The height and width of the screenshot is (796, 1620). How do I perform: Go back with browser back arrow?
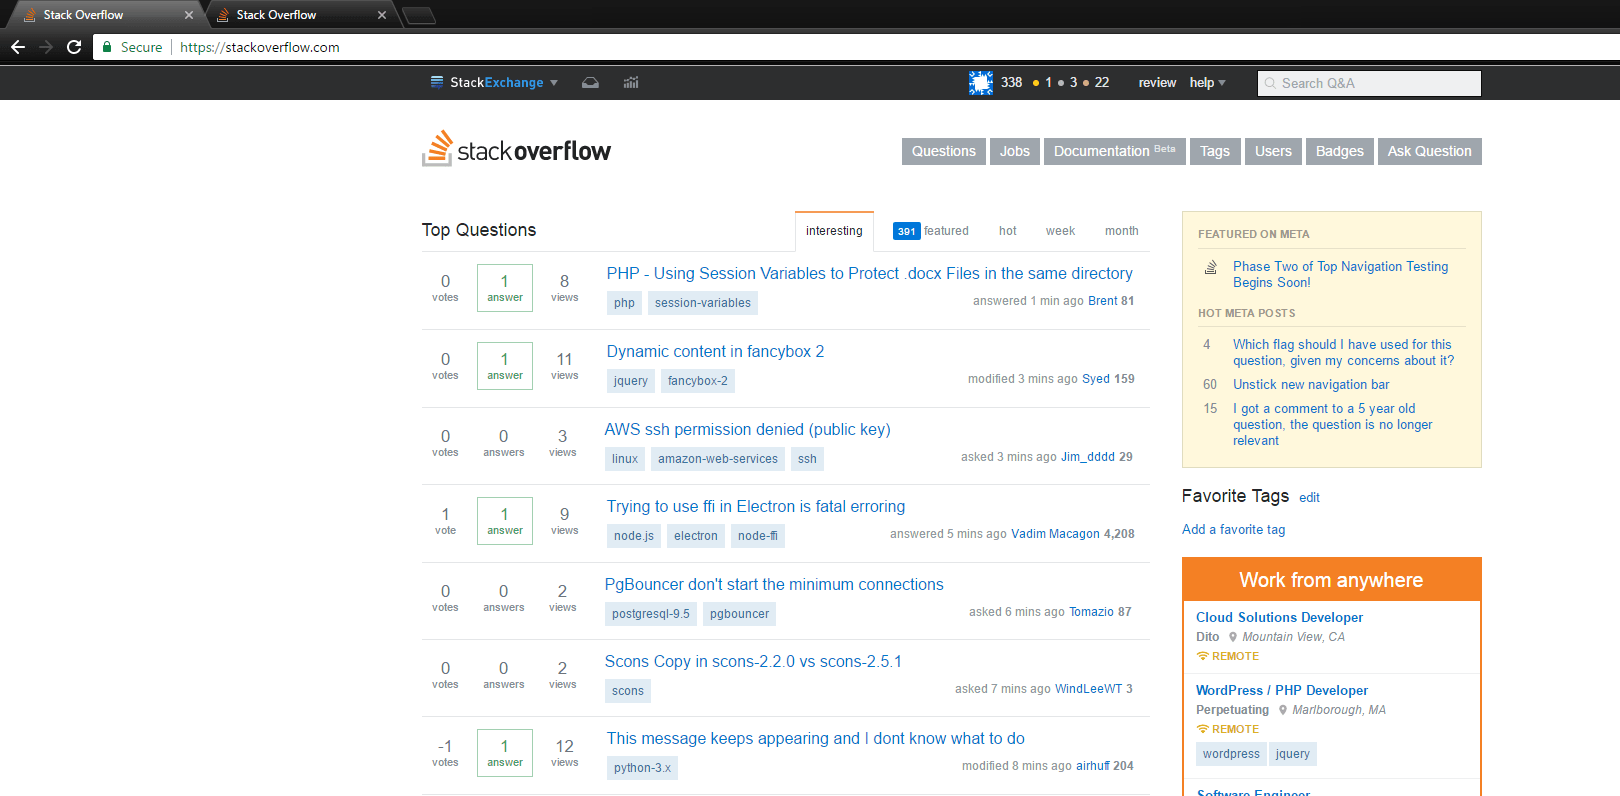18,47
